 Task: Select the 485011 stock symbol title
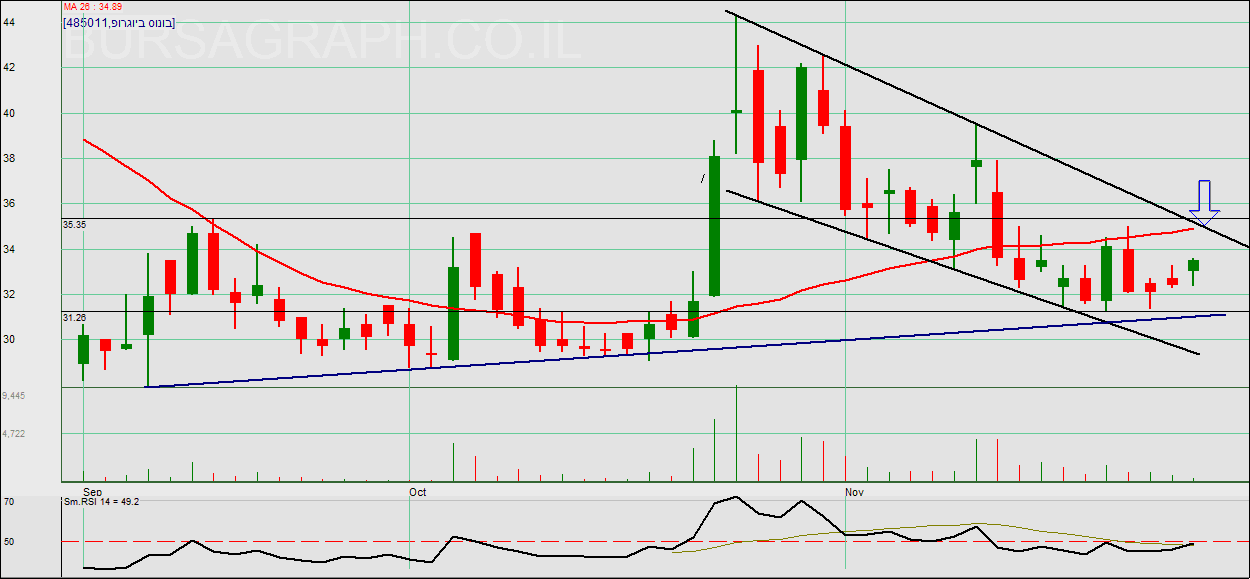119,21
